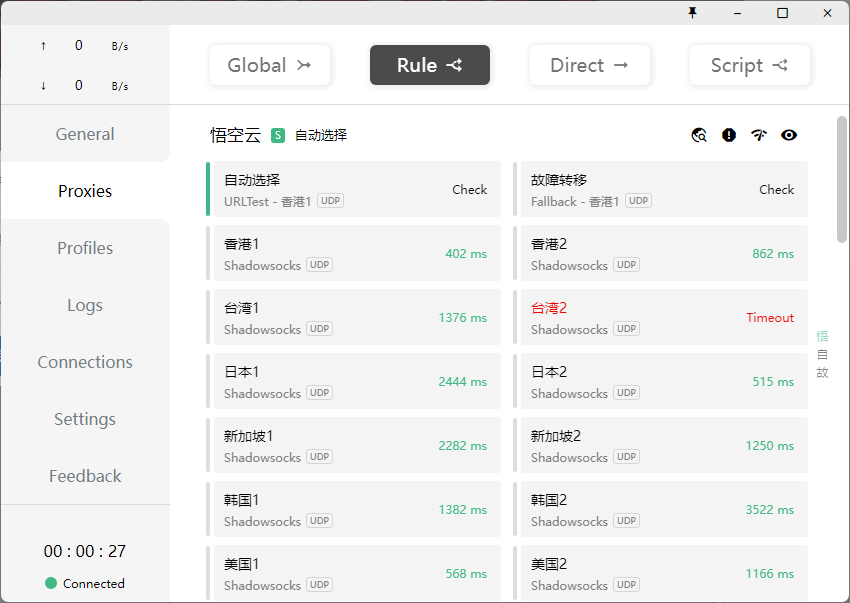This screenshot has width=850, height=603.
Task: Click the upload speed arrow indicator
Action: 43,46
